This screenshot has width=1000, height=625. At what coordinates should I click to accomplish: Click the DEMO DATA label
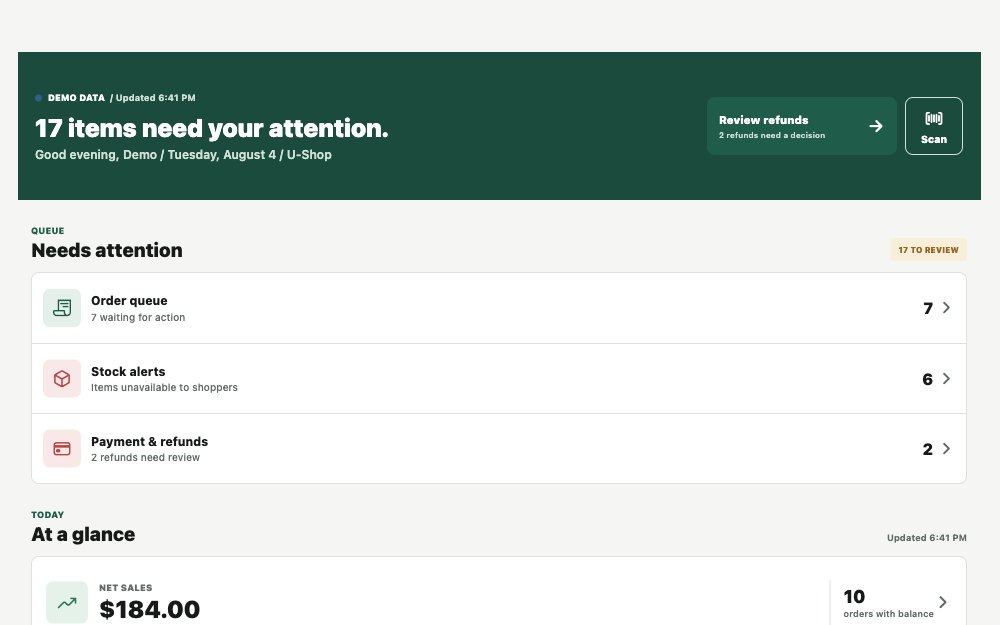[76, 98]
